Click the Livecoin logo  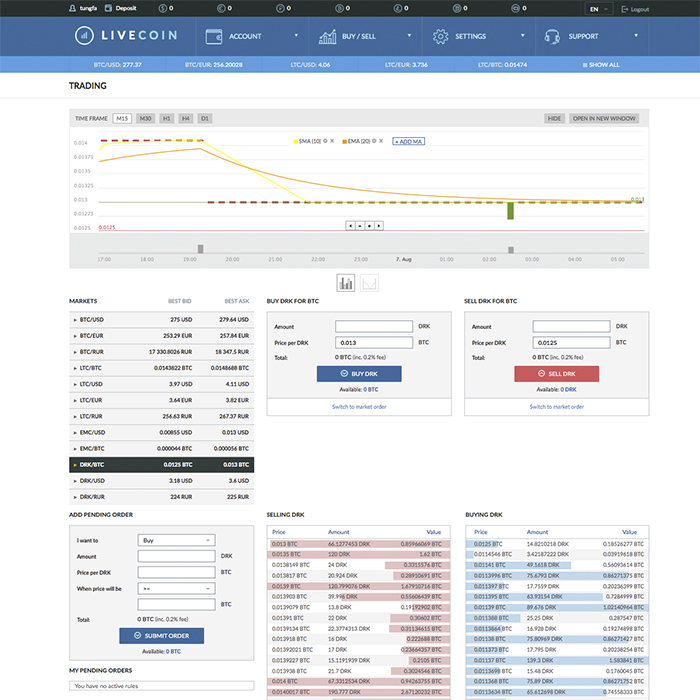[126, 35]
